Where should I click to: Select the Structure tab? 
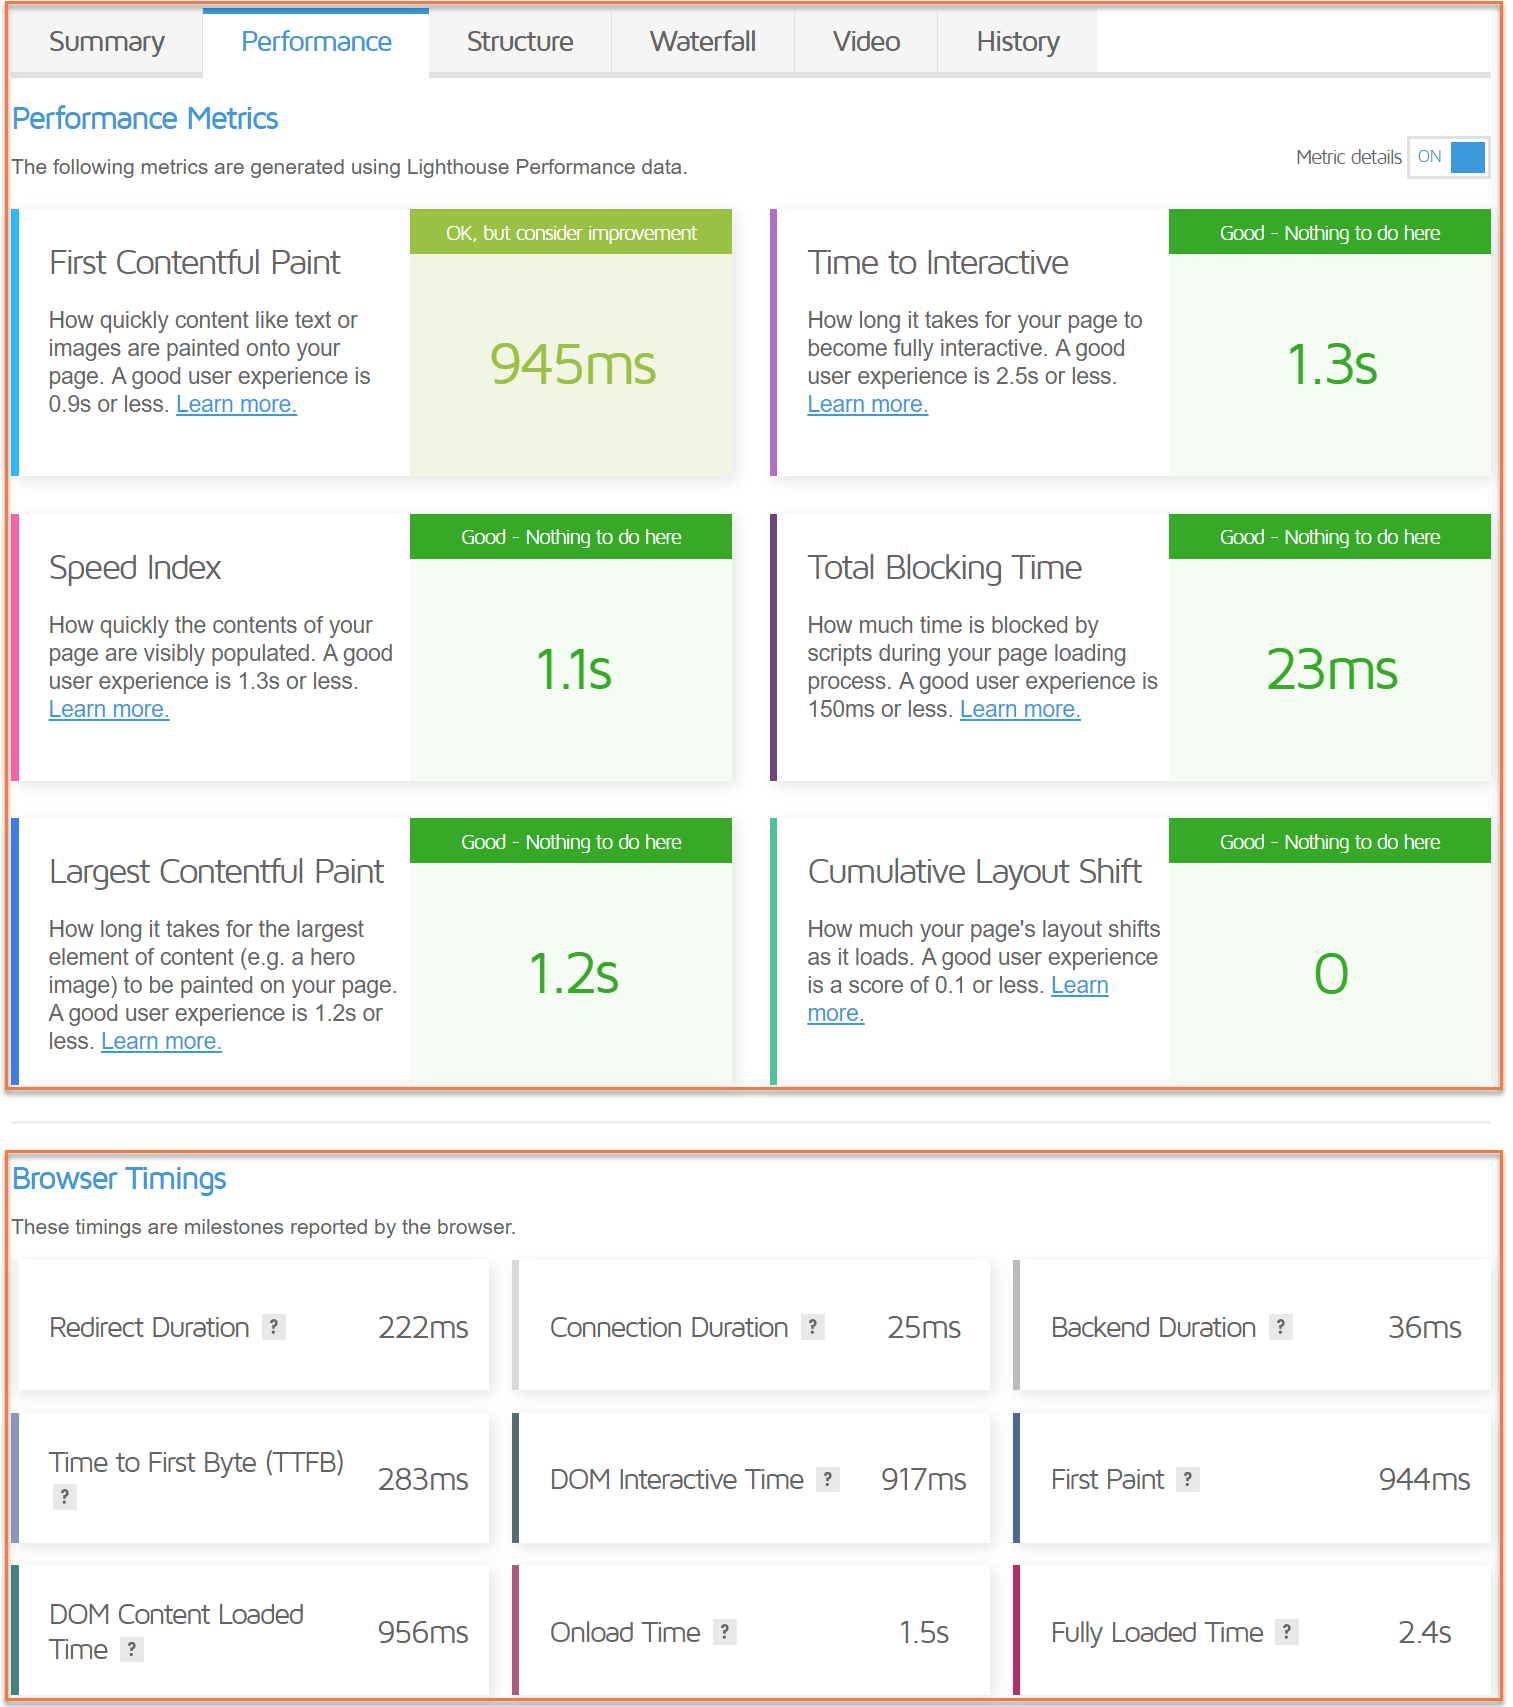coord(520,42)
